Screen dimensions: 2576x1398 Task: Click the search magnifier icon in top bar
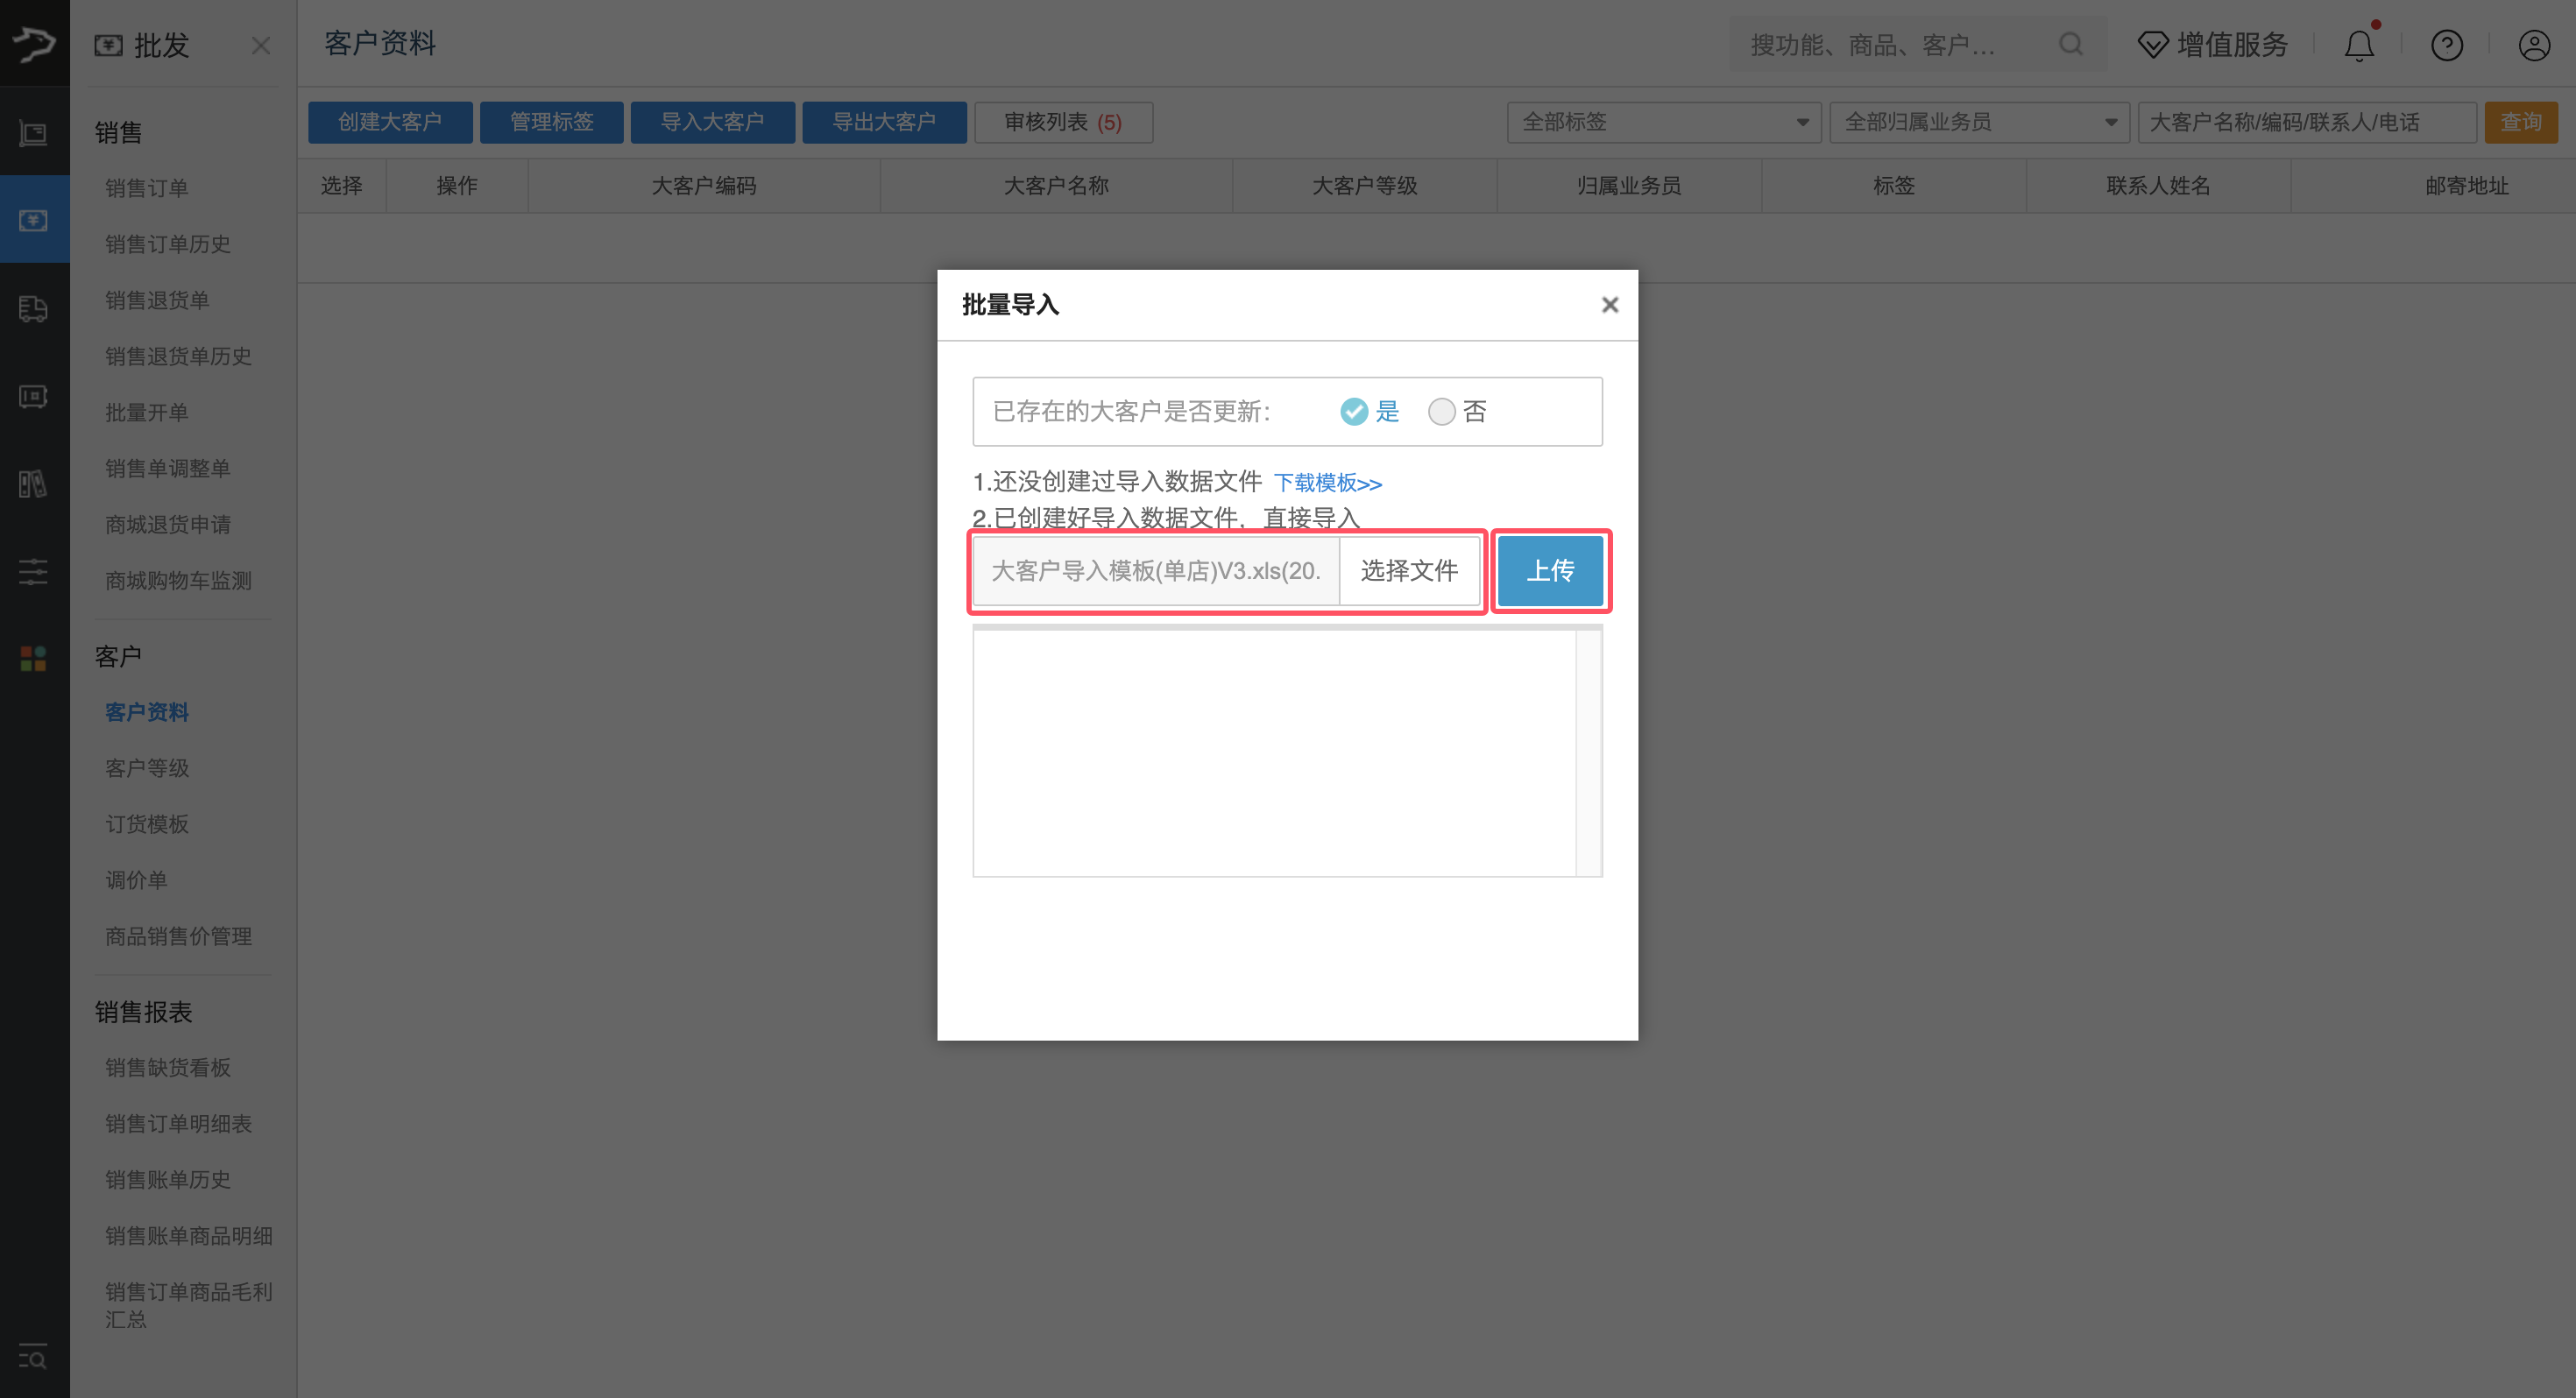[2071, 45]
